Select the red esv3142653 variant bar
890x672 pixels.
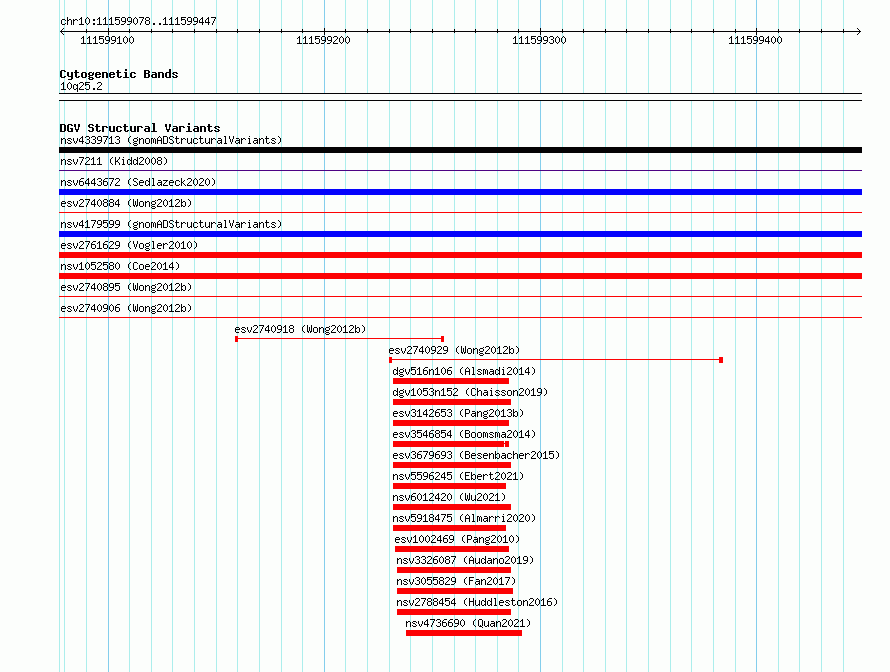pos(451,423)
